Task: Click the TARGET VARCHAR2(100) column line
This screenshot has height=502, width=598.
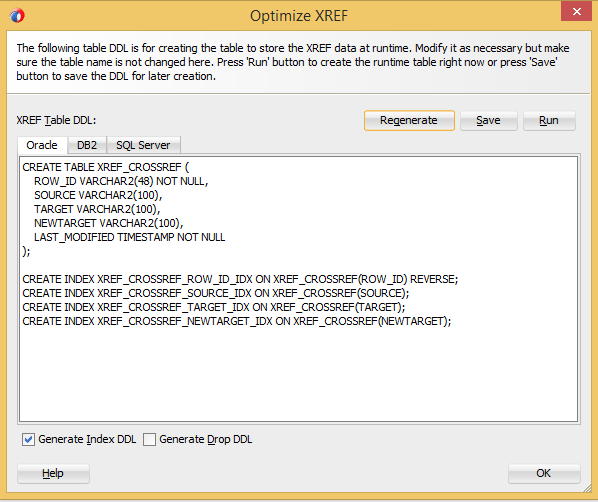Action: tap(97, 209)
